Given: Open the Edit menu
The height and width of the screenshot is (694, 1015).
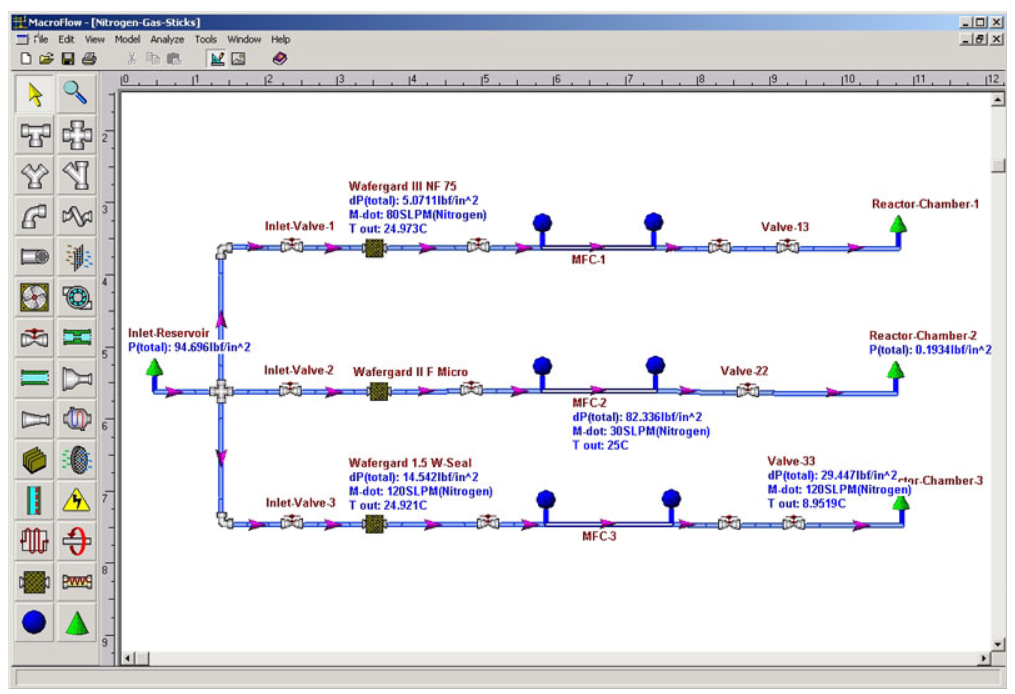Looking at the screenshot, I should (66, 39).
